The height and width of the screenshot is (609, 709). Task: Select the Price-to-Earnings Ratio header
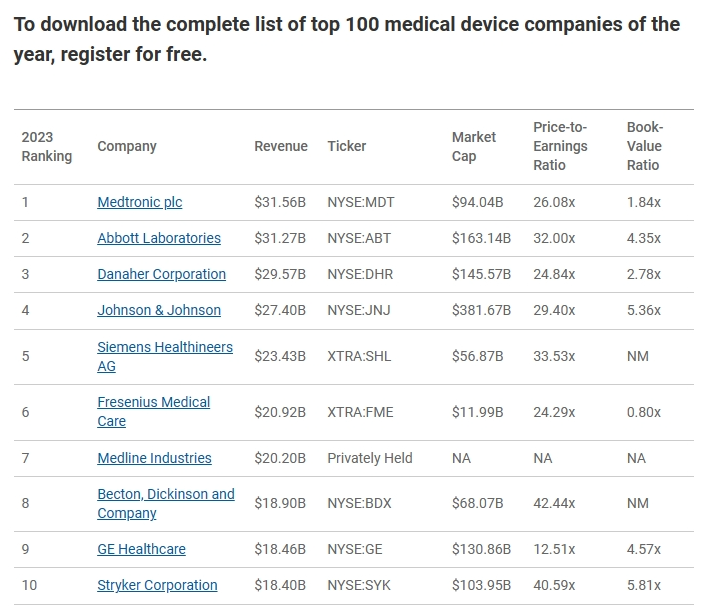560,146
